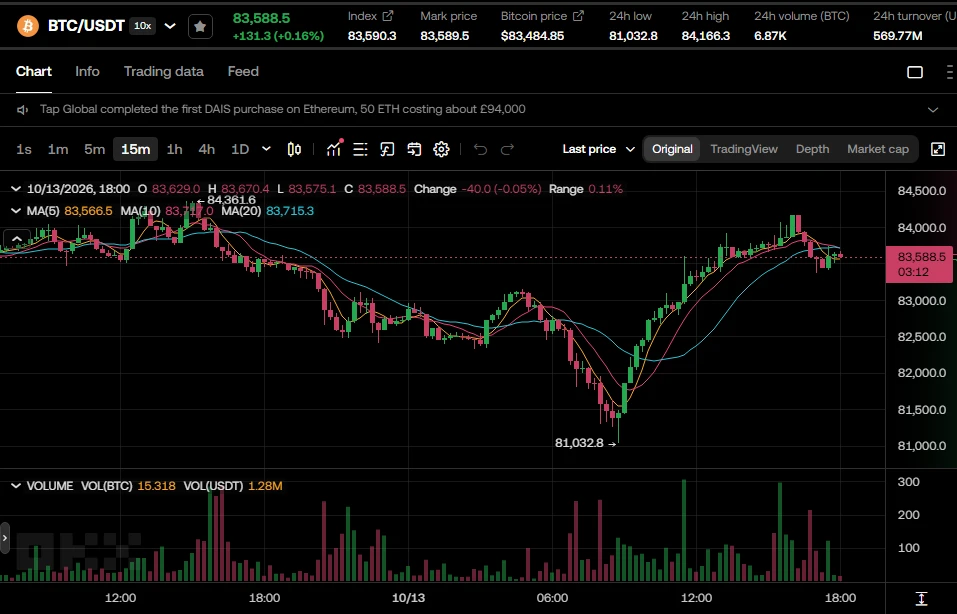Screen dimensions: 957x614
Task: Expand the announcement banner chevron
Action: 933,110
